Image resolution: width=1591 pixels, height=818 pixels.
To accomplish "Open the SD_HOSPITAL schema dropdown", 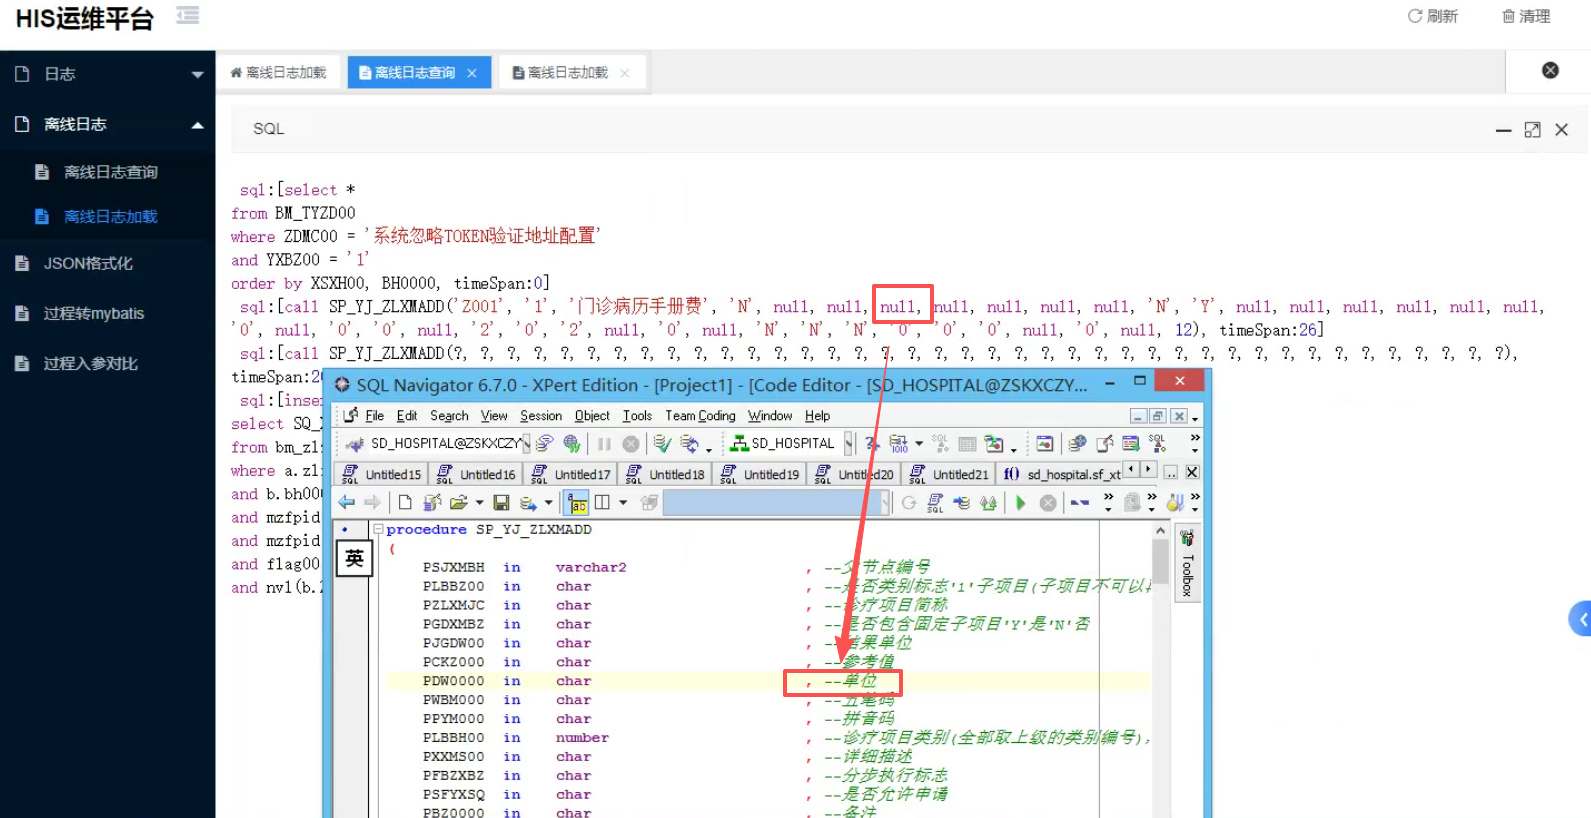I will pyautogui.click(x=848, y=443).
